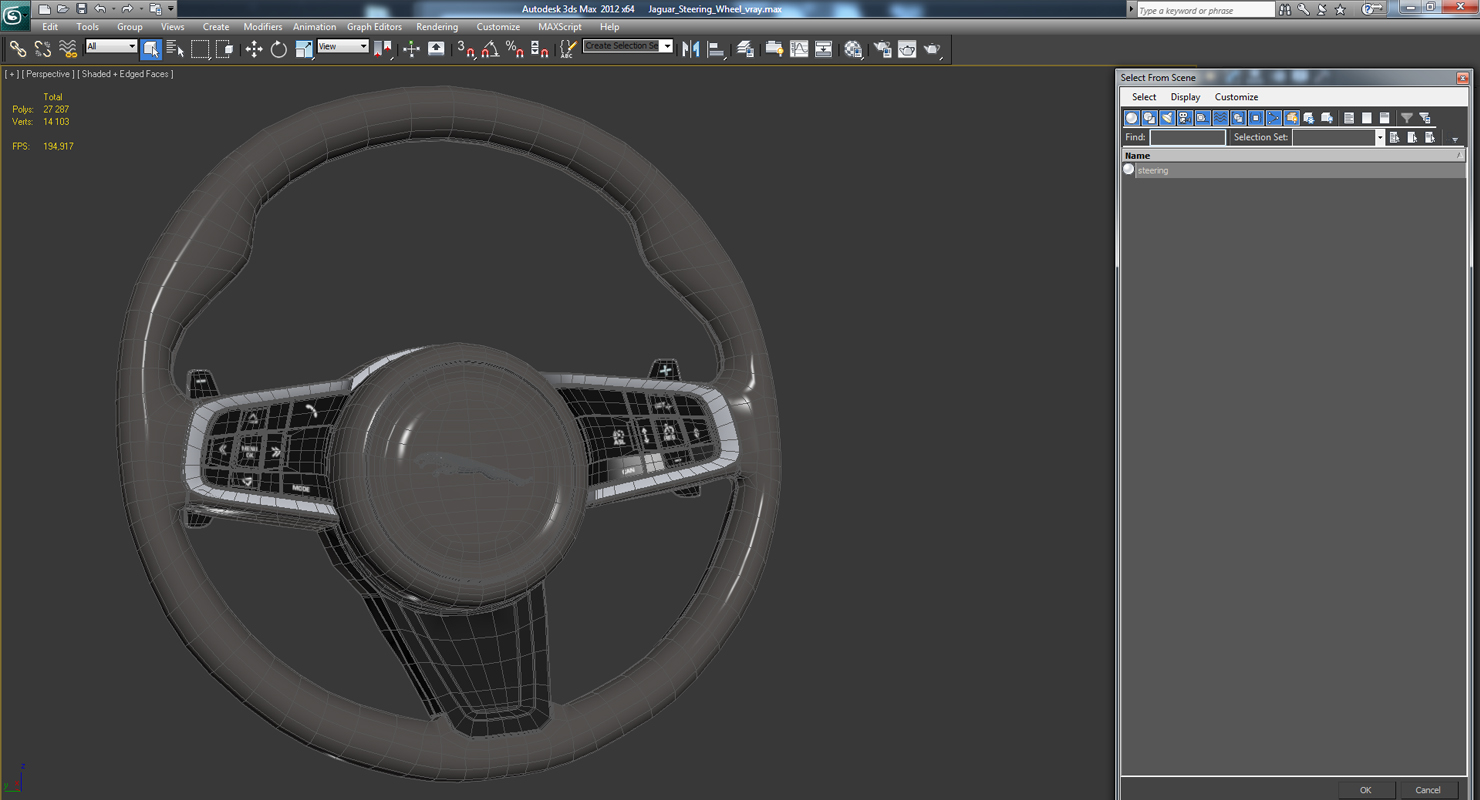
Task: Toggle Keyboard Shortcut Override icon
Action: point(436,49)
